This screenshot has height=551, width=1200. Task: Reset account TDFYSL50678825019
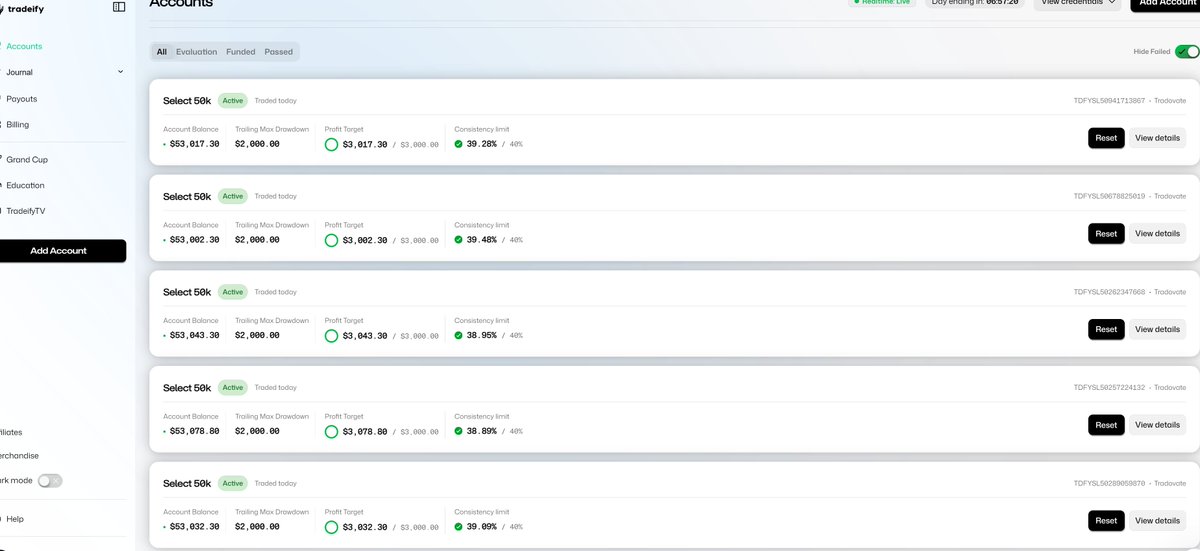coord(1106,234)
